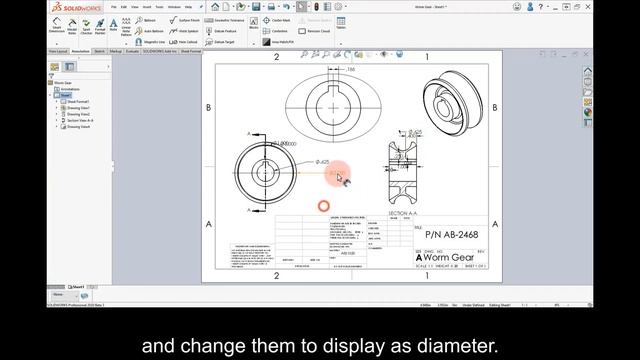Click the Model Items tool
Screen dimensions: 640x360
point(72,26)
